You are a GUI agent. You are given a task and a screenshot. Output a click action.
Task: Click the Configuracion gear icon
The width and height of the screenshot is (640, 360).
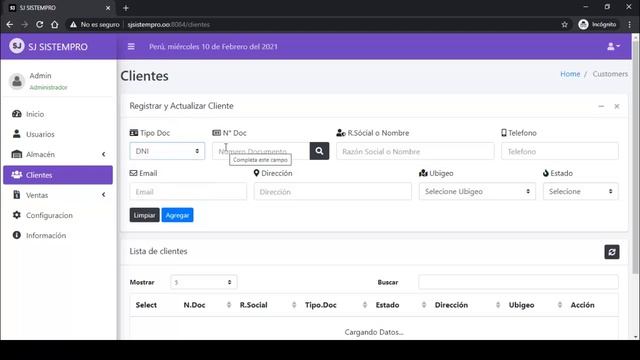point(17,215)
